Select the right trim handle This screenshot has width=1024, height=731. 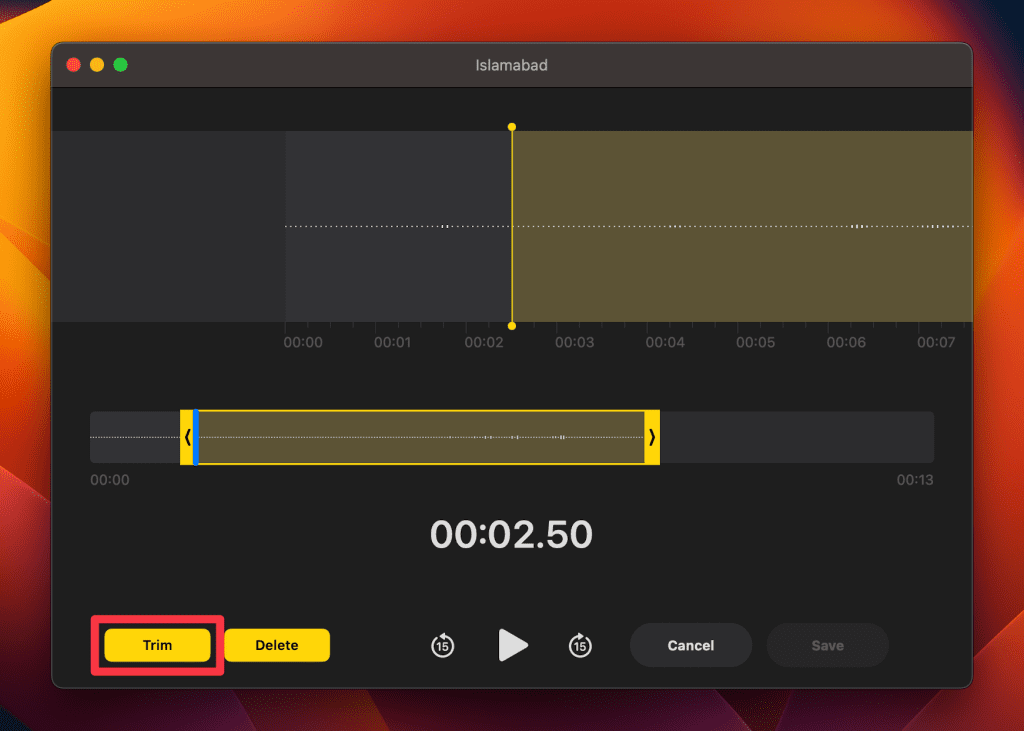click(652, 437)
